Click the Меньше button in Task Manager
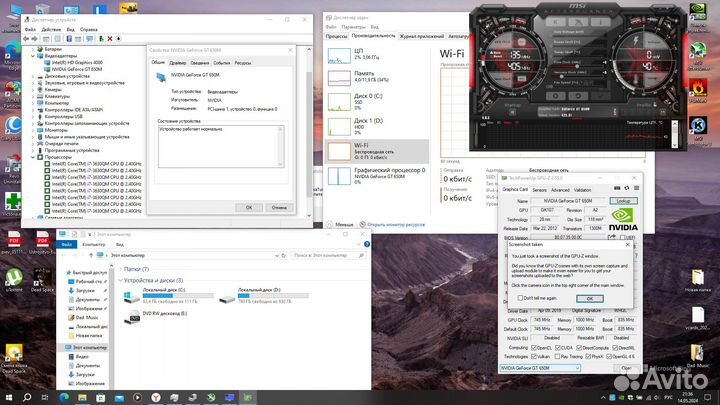 click(x=340, y=225)
